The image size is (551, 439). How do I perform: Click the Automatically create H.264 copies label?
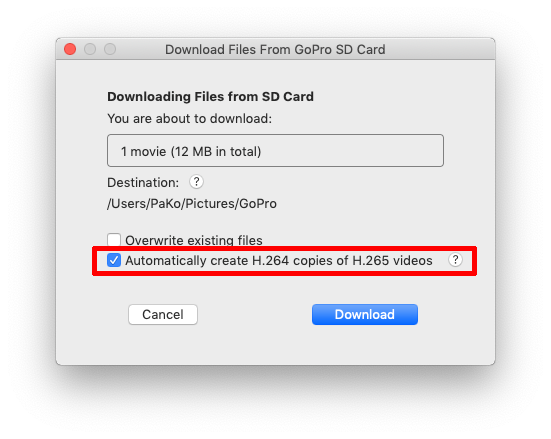point(279,261)
